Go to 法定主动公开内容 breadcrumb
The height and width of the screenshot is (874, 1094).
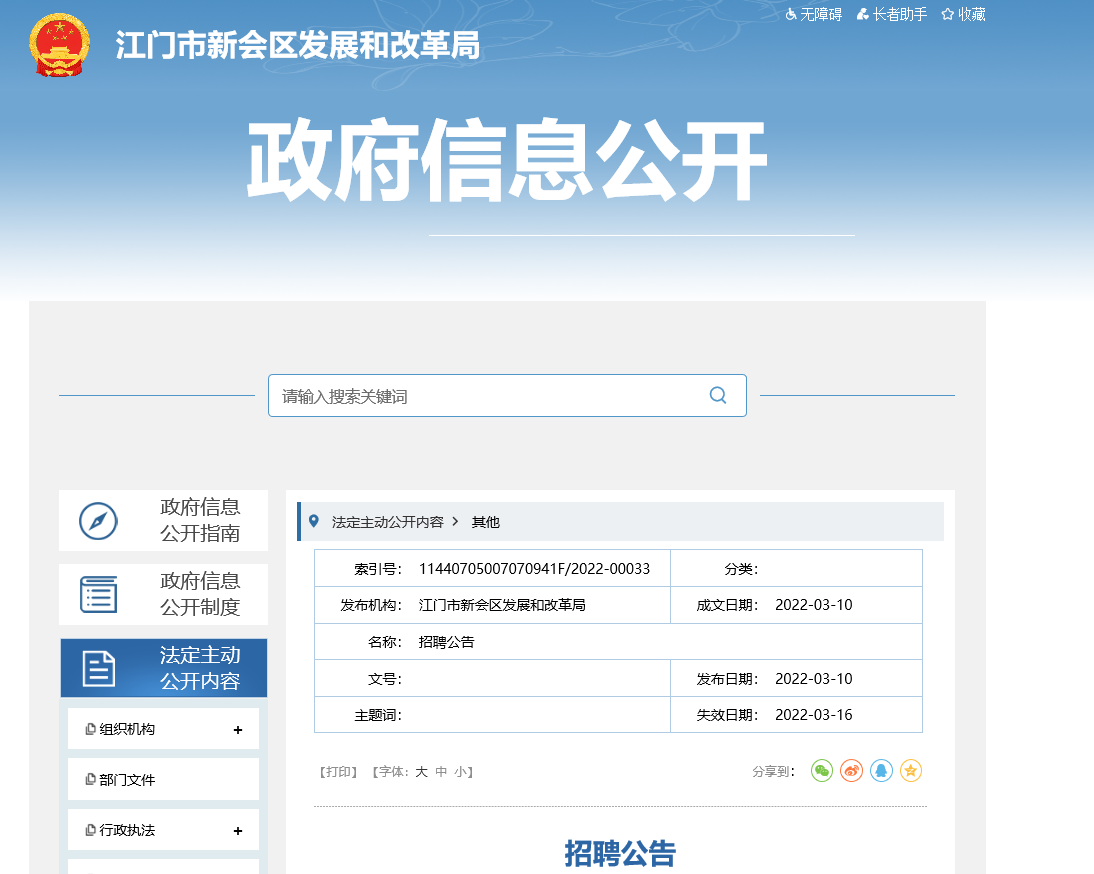pyautogui.click(x=387, y=522)
